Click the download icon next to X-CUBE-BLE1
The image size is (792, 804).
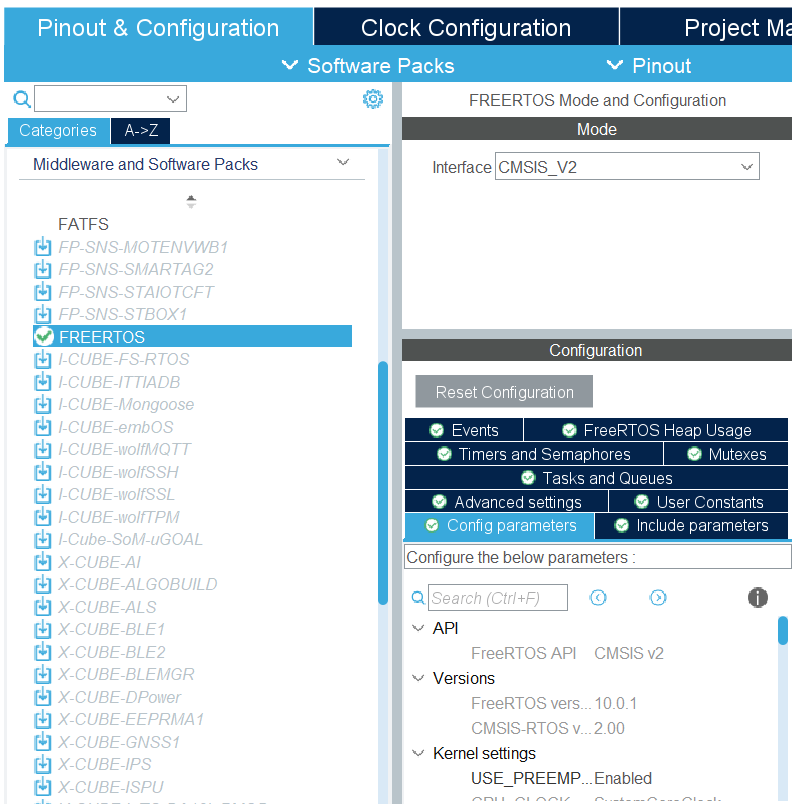click(43, 629)
